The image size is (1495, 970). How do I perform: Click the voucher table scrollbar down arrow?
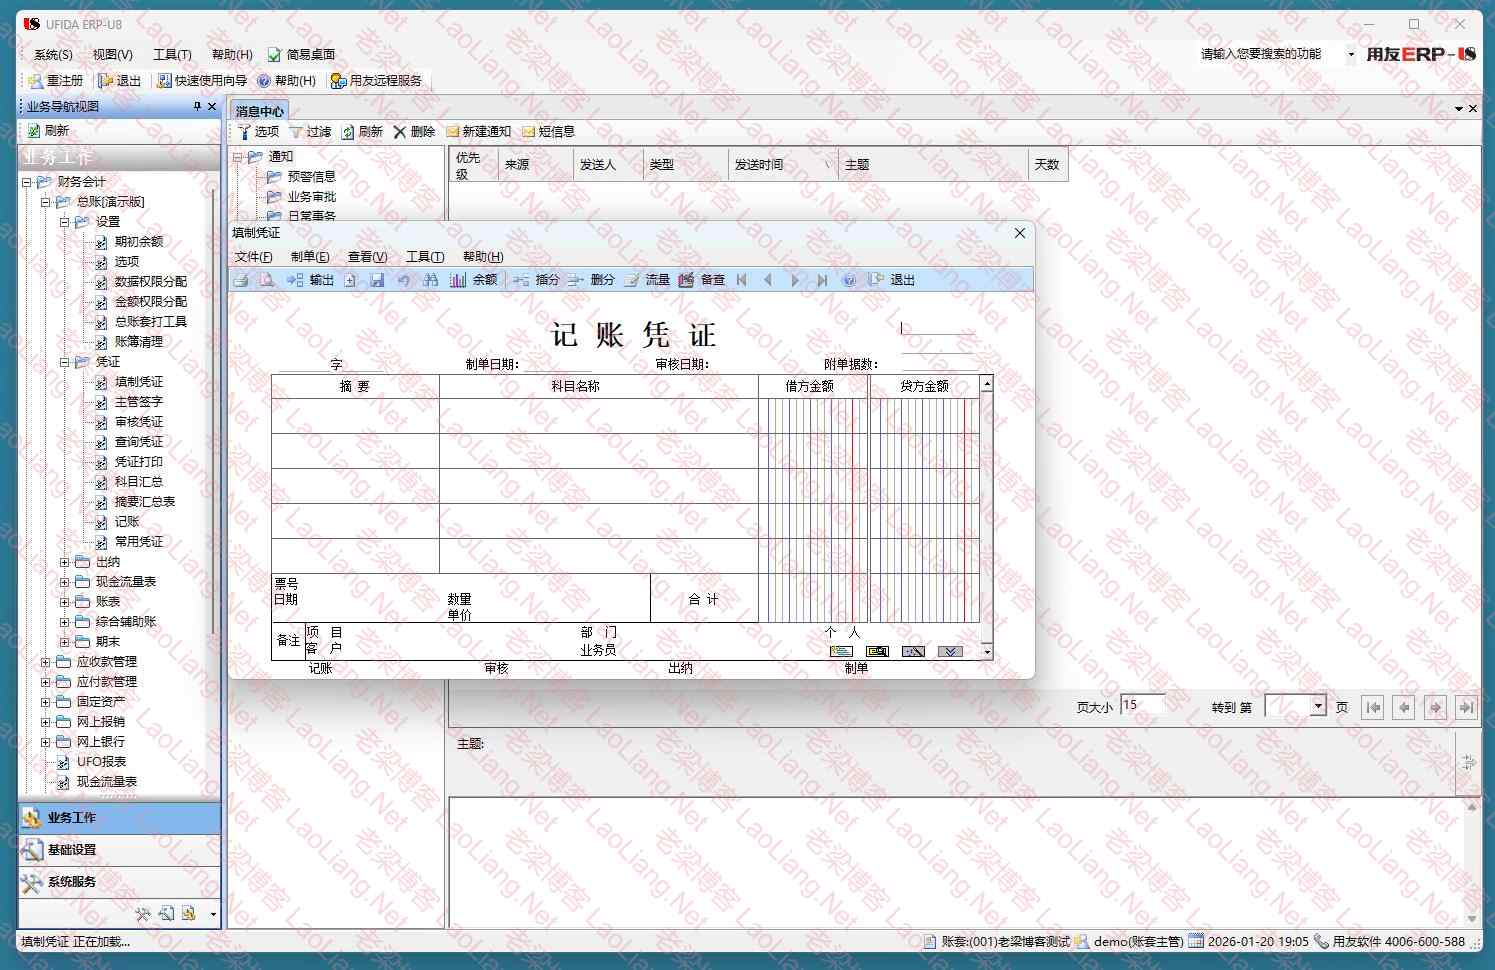point(987,652)
